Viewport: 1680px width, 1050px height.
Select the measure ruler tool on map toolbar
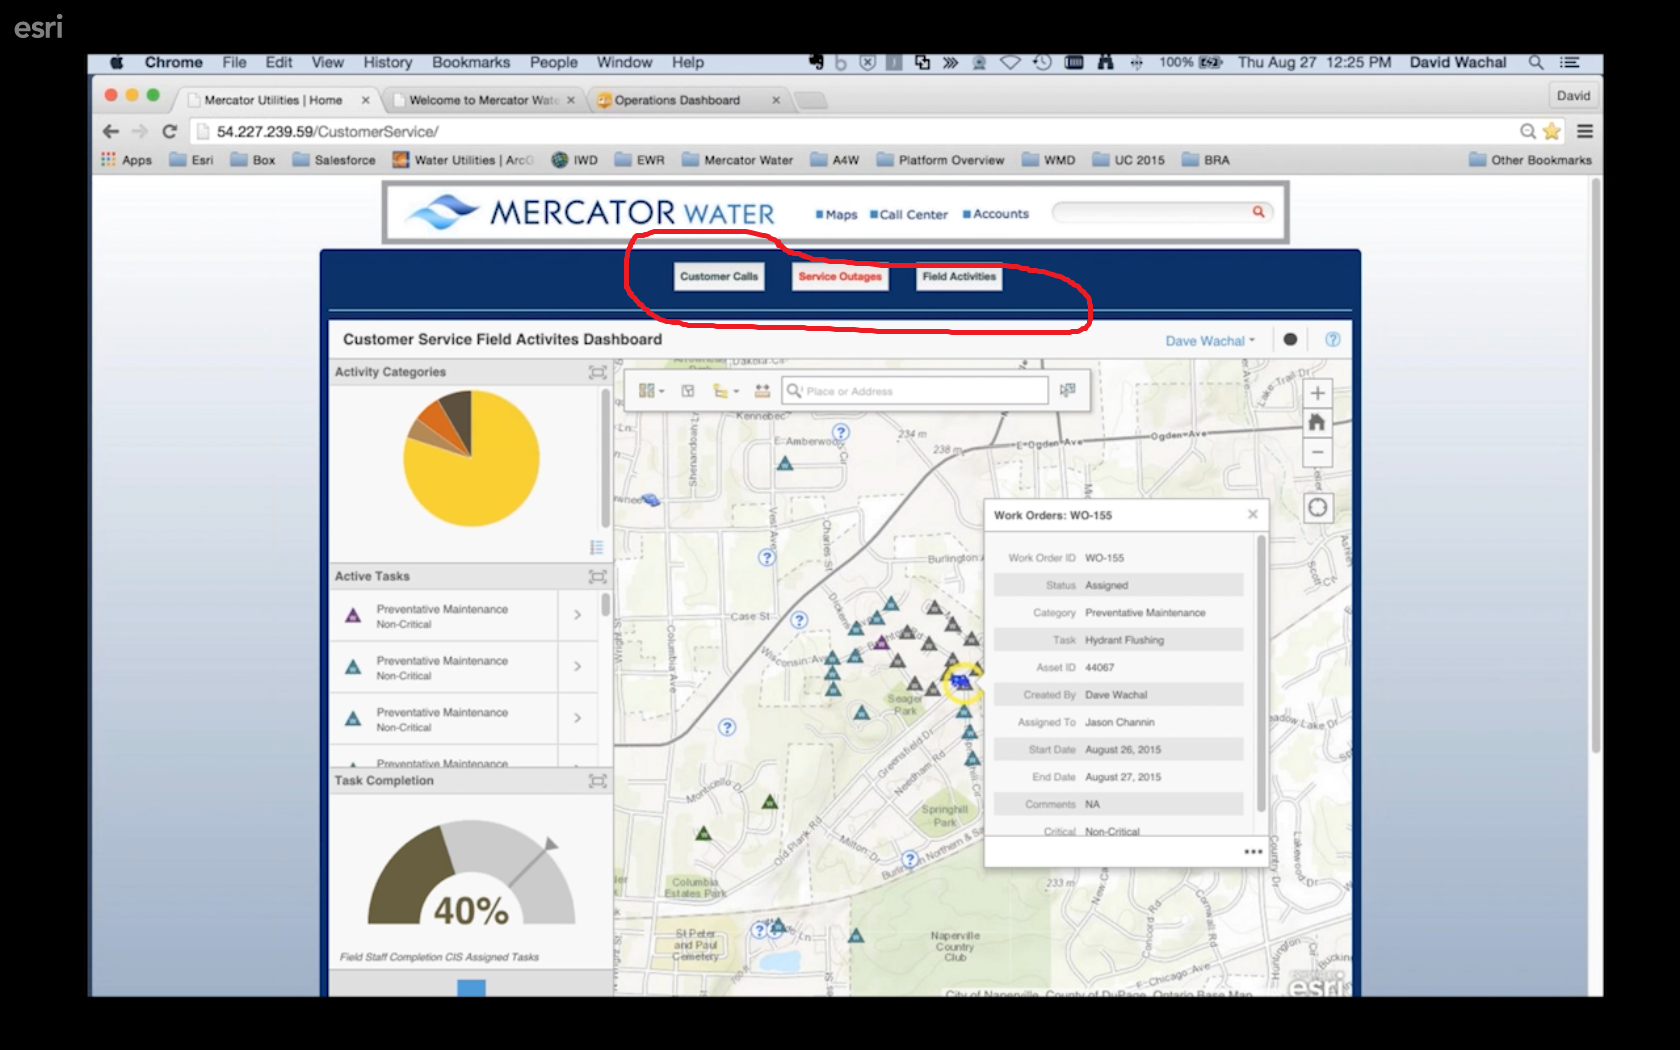762,391
